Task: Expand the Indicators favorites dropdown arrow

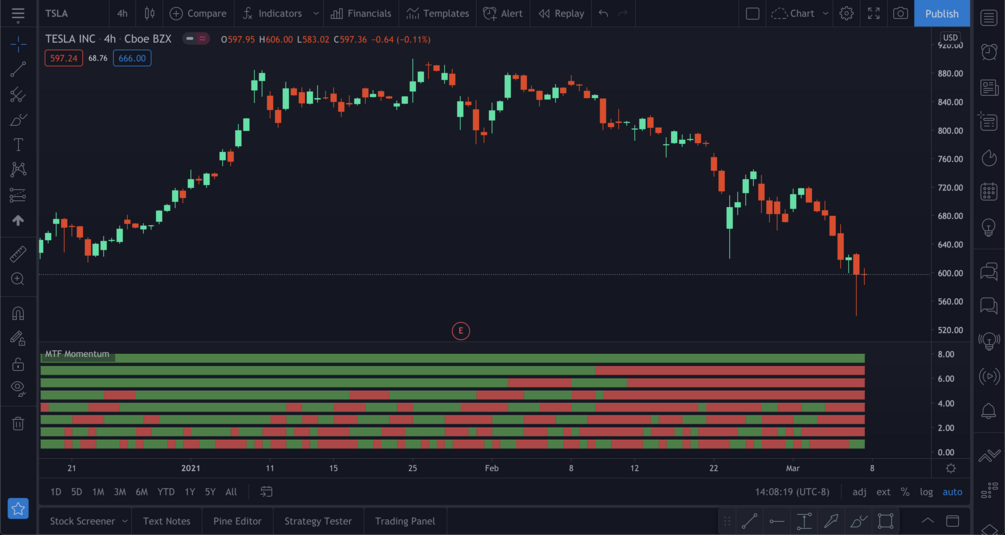Action: tap(315, 13)
